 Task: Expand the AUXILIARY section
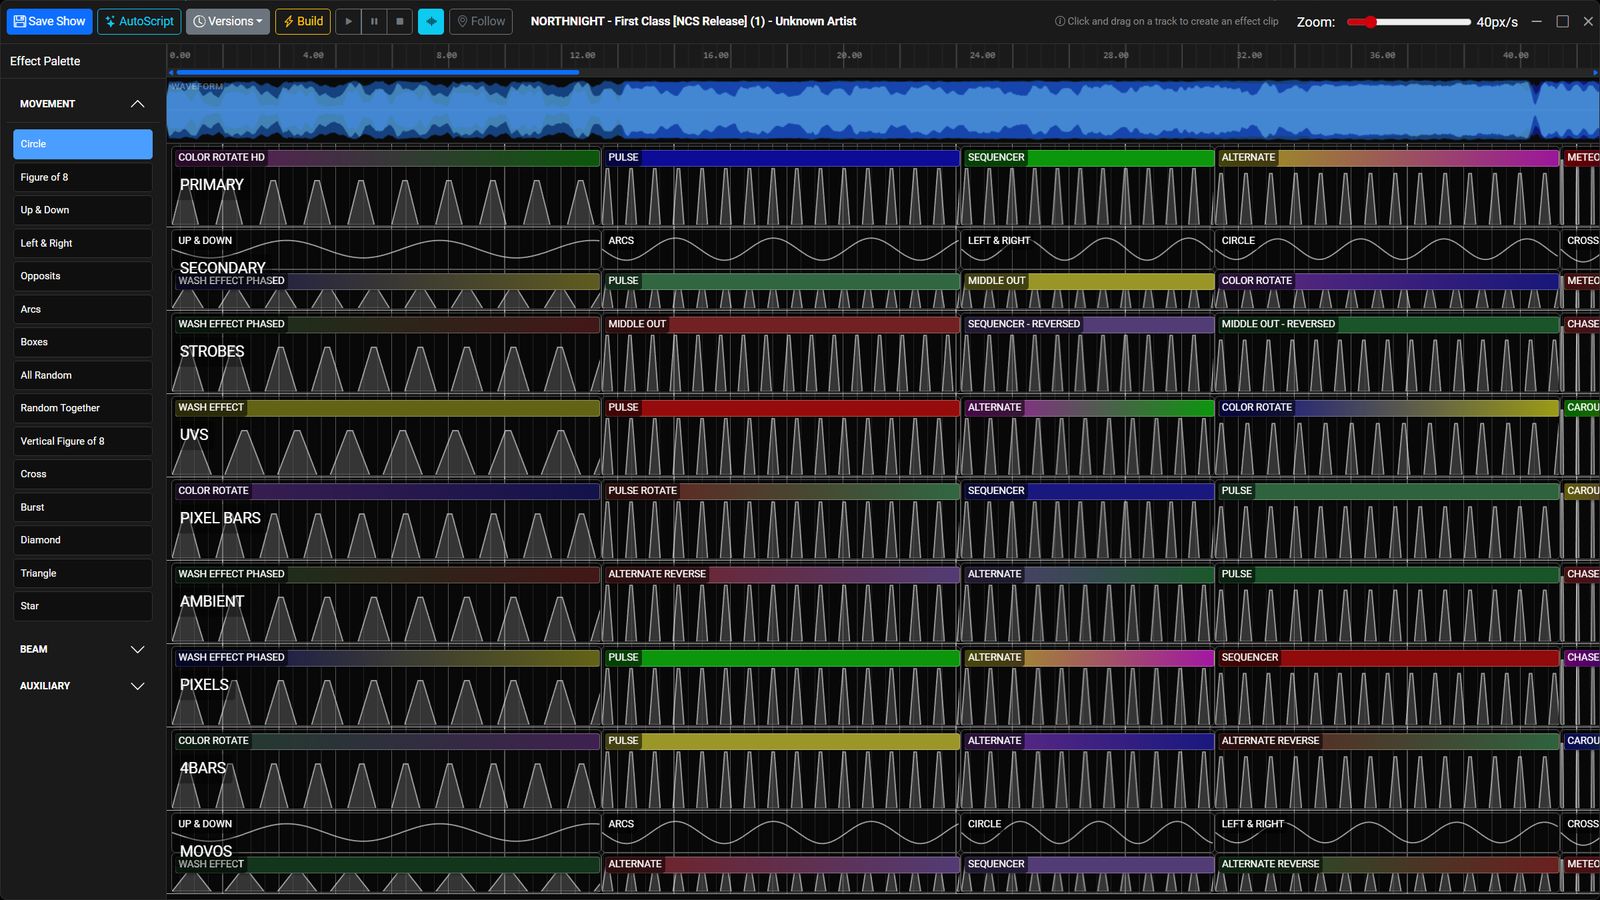pyautogui.click(x=82, y=686)
